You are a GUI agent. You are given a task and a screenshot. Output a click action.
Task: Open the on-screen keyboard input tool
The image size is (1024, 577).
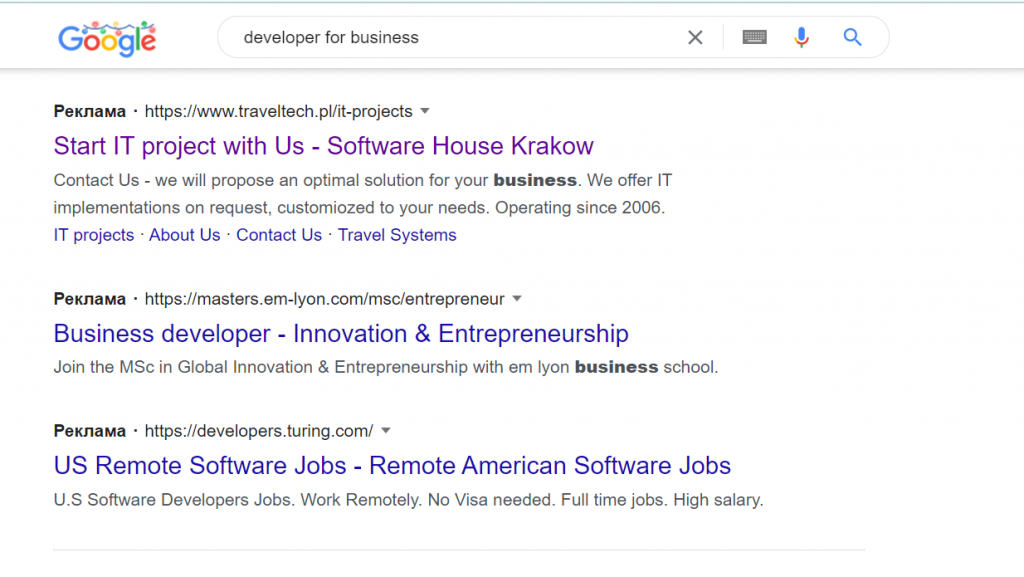pos(755,38)
